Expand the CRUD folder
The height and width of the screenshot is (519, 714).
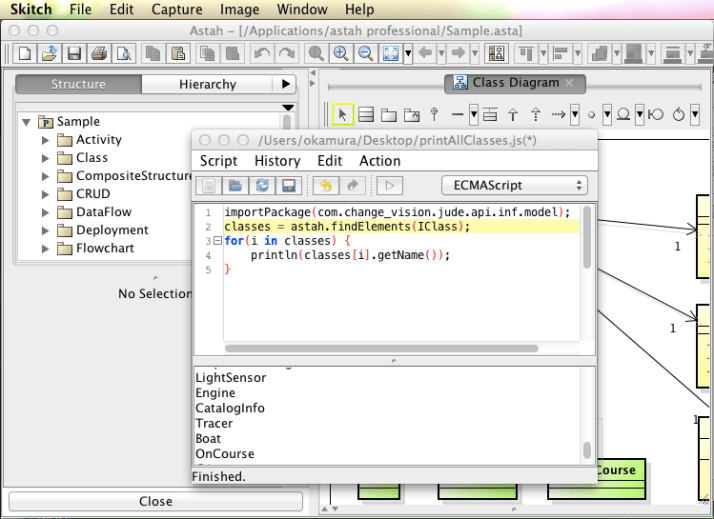coord(45,194)
